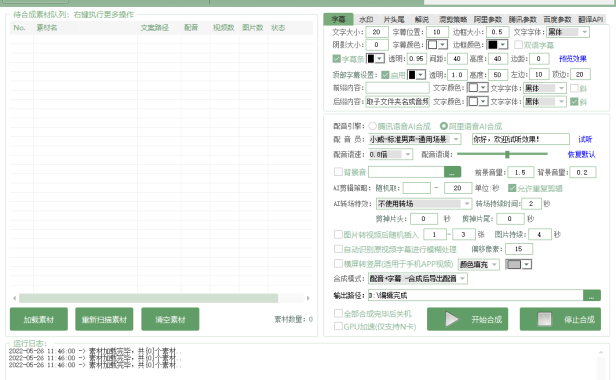The height and width of the screenshot is (380, 616).
Task: Open the 输出路径 folder browse button
Action: click(592, 296)
